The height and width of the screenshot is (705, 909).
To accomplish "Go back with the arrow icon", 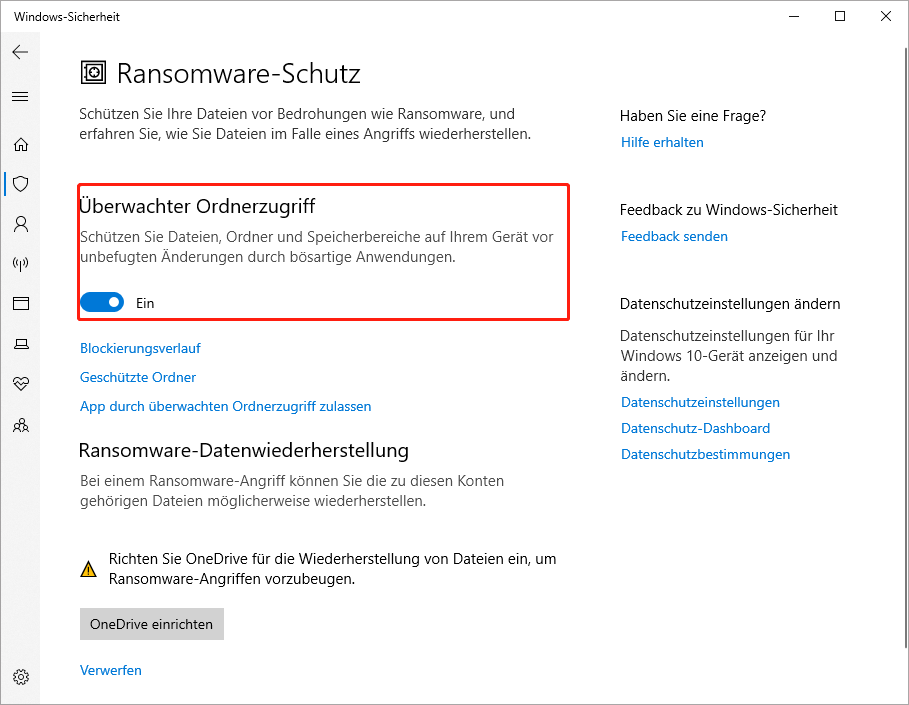I will point(20,52).
